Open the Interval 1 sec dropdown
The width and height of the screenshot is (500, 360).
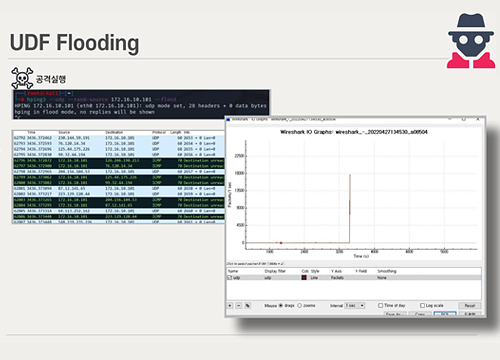pos(355,305)
